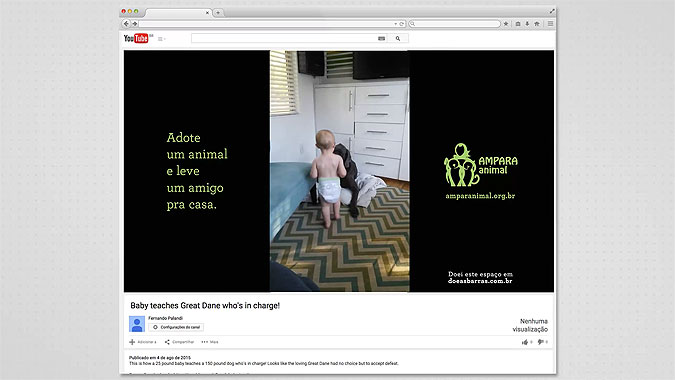Click inside the YouTube search field
Screen dimensions: 675x380
click(284, 39)
